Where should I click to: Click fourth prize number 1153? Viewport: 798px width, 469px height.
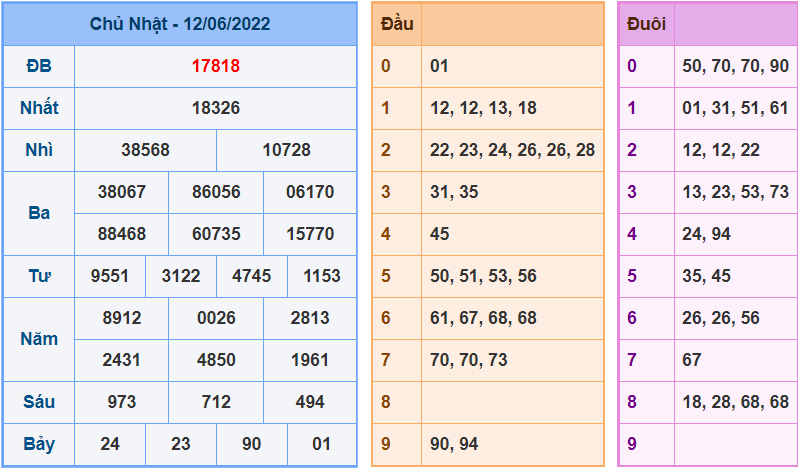[322, 276]
